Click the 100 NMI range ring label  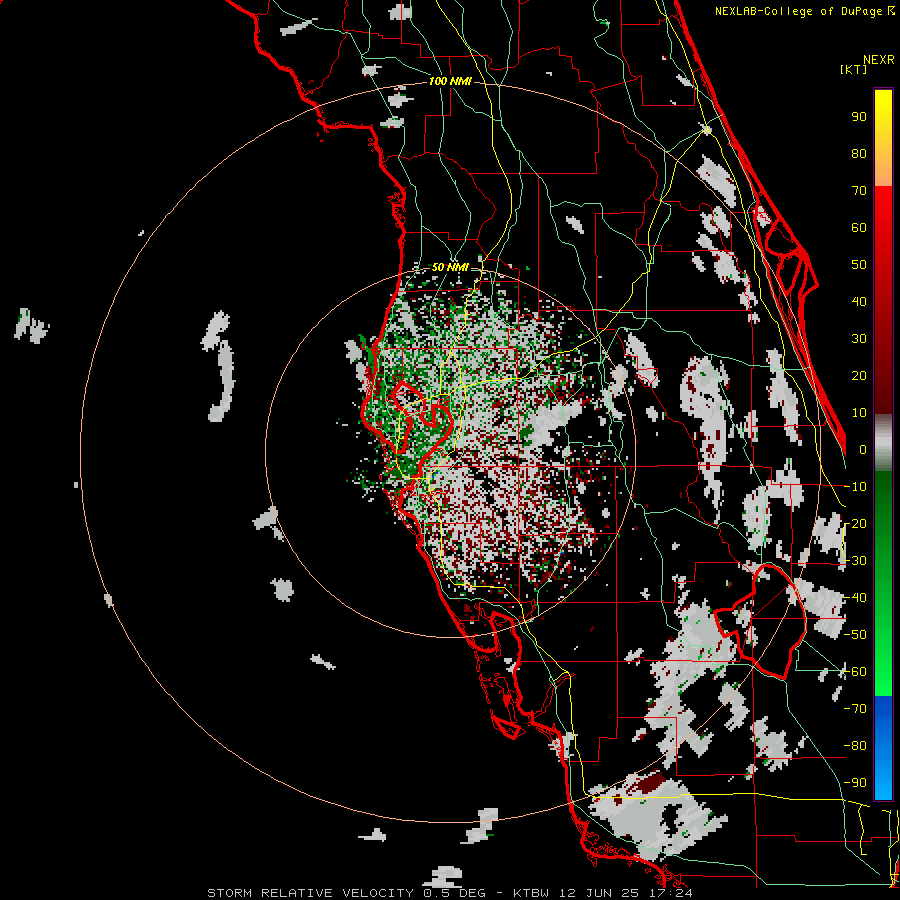pos(450,82)
